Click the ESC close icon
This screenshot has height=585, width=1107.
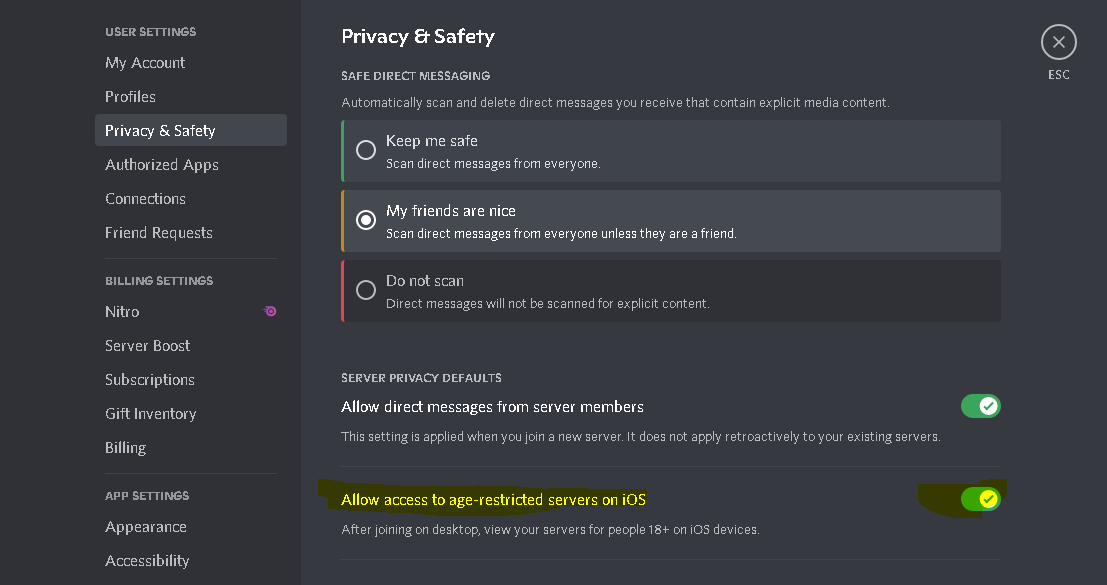tap(1058, 42)
